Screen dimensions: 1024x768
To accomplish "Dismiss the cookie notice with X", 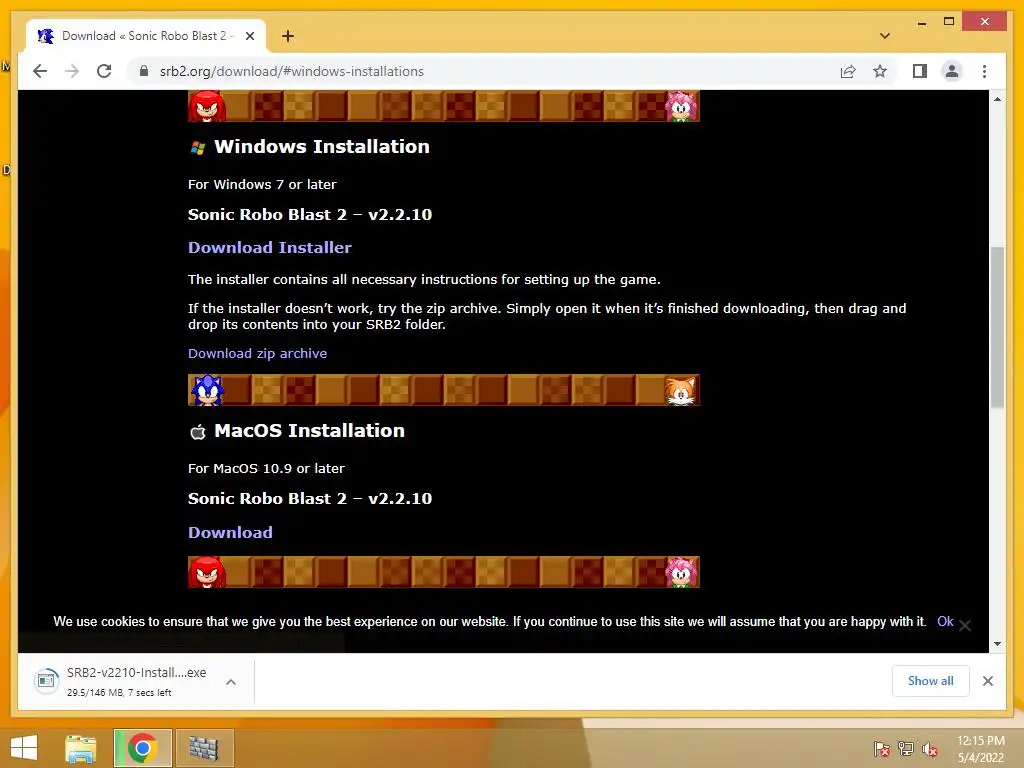I will pos(965,626).
